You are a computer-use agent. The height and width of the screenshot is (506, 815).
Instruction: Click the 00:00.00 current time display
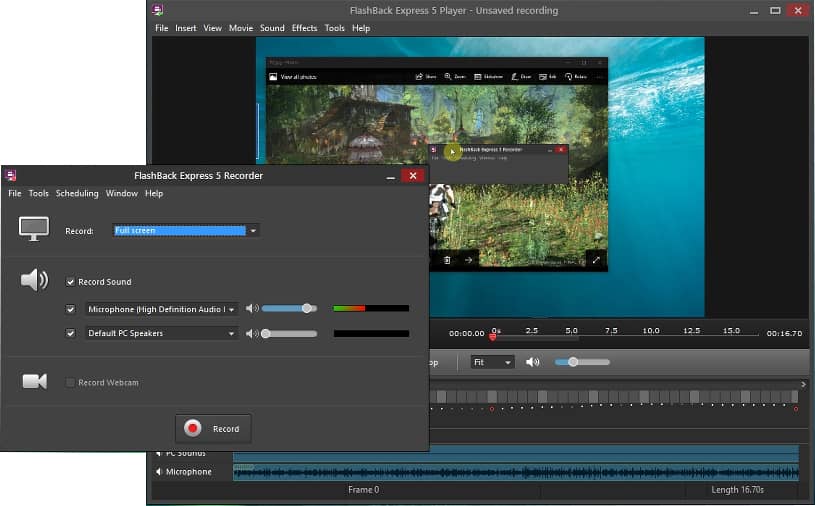click(x=467, y=334)
